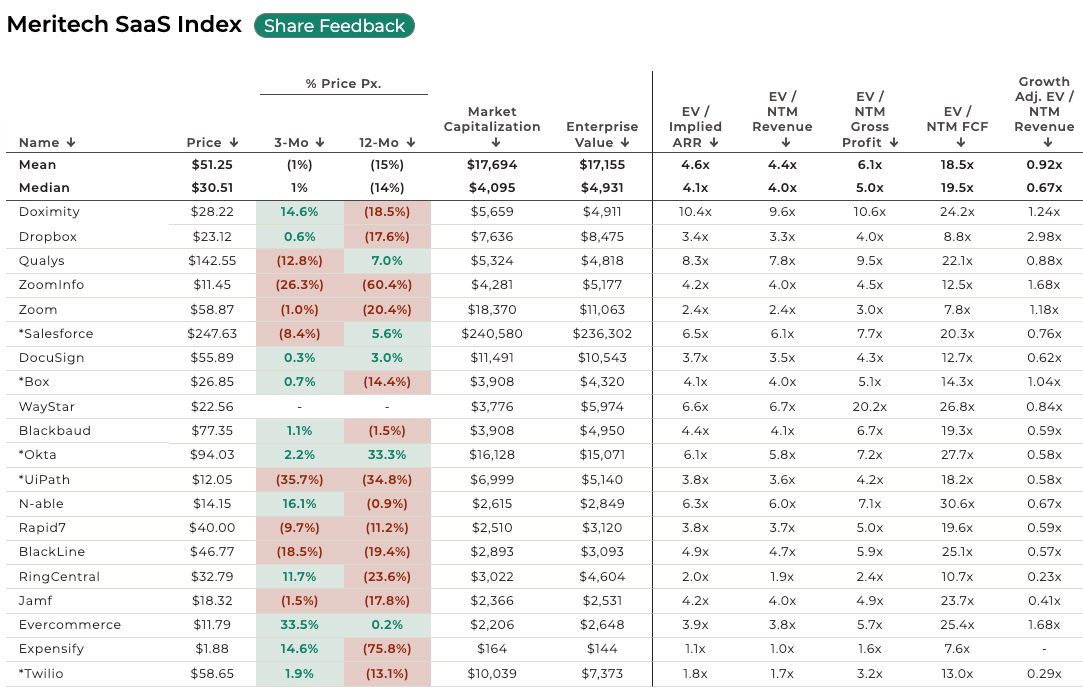The image size is (1083, 698).
Task: Click Expensify 12-Mo red (75.8%) cell
Action: point(387,649)
